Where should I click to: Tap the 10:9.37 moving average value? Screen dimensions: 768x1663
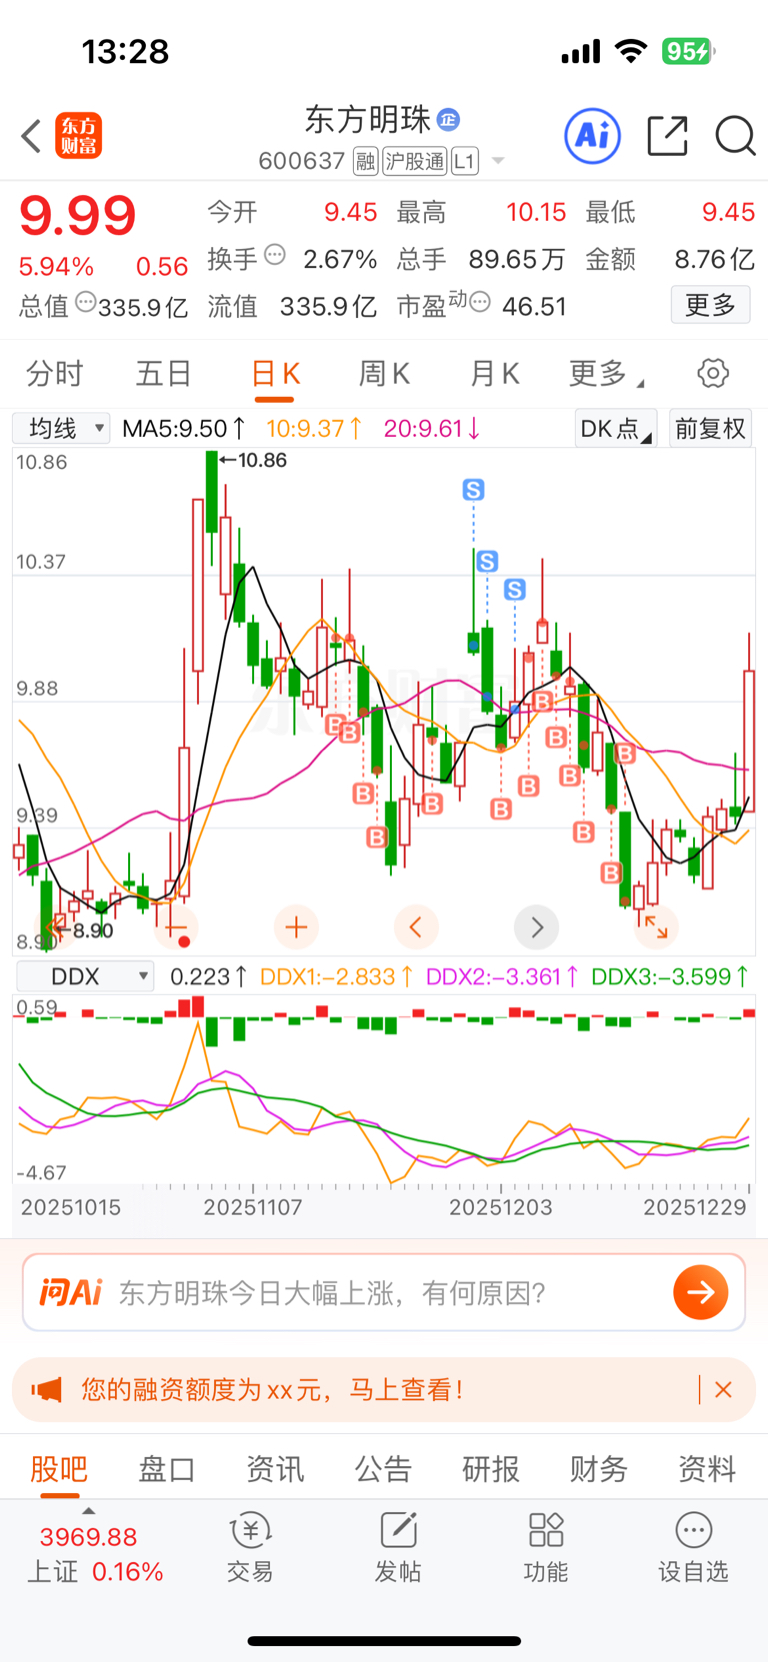[x=314, y=429]
